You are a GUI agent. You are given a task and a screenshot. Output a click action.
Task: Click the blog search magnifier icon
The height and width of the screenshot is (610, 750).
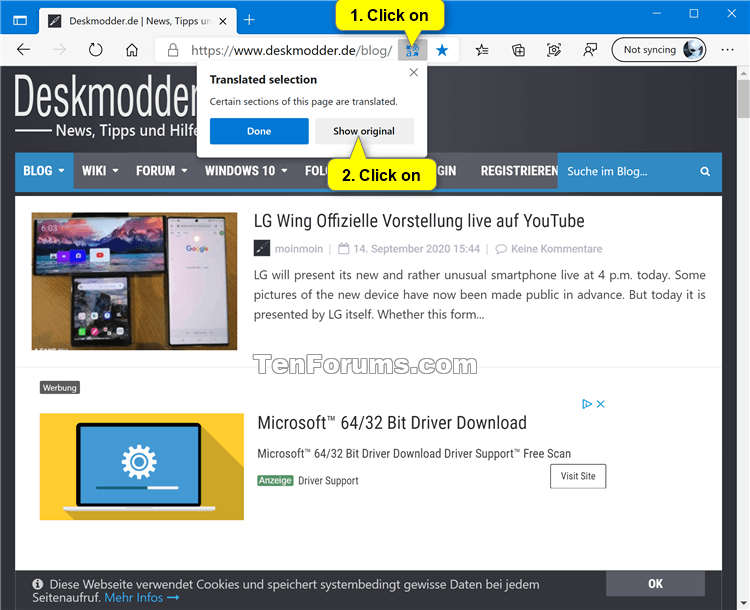tap(705, 171)
